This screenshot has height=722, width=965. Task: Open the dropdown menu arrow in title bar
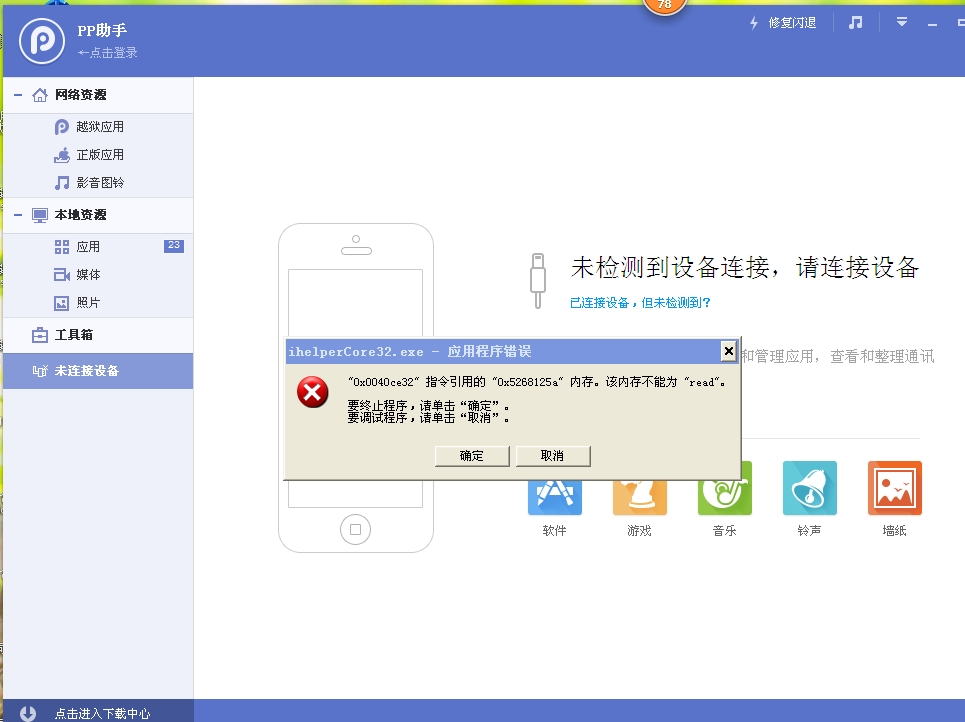pos(902,22)
